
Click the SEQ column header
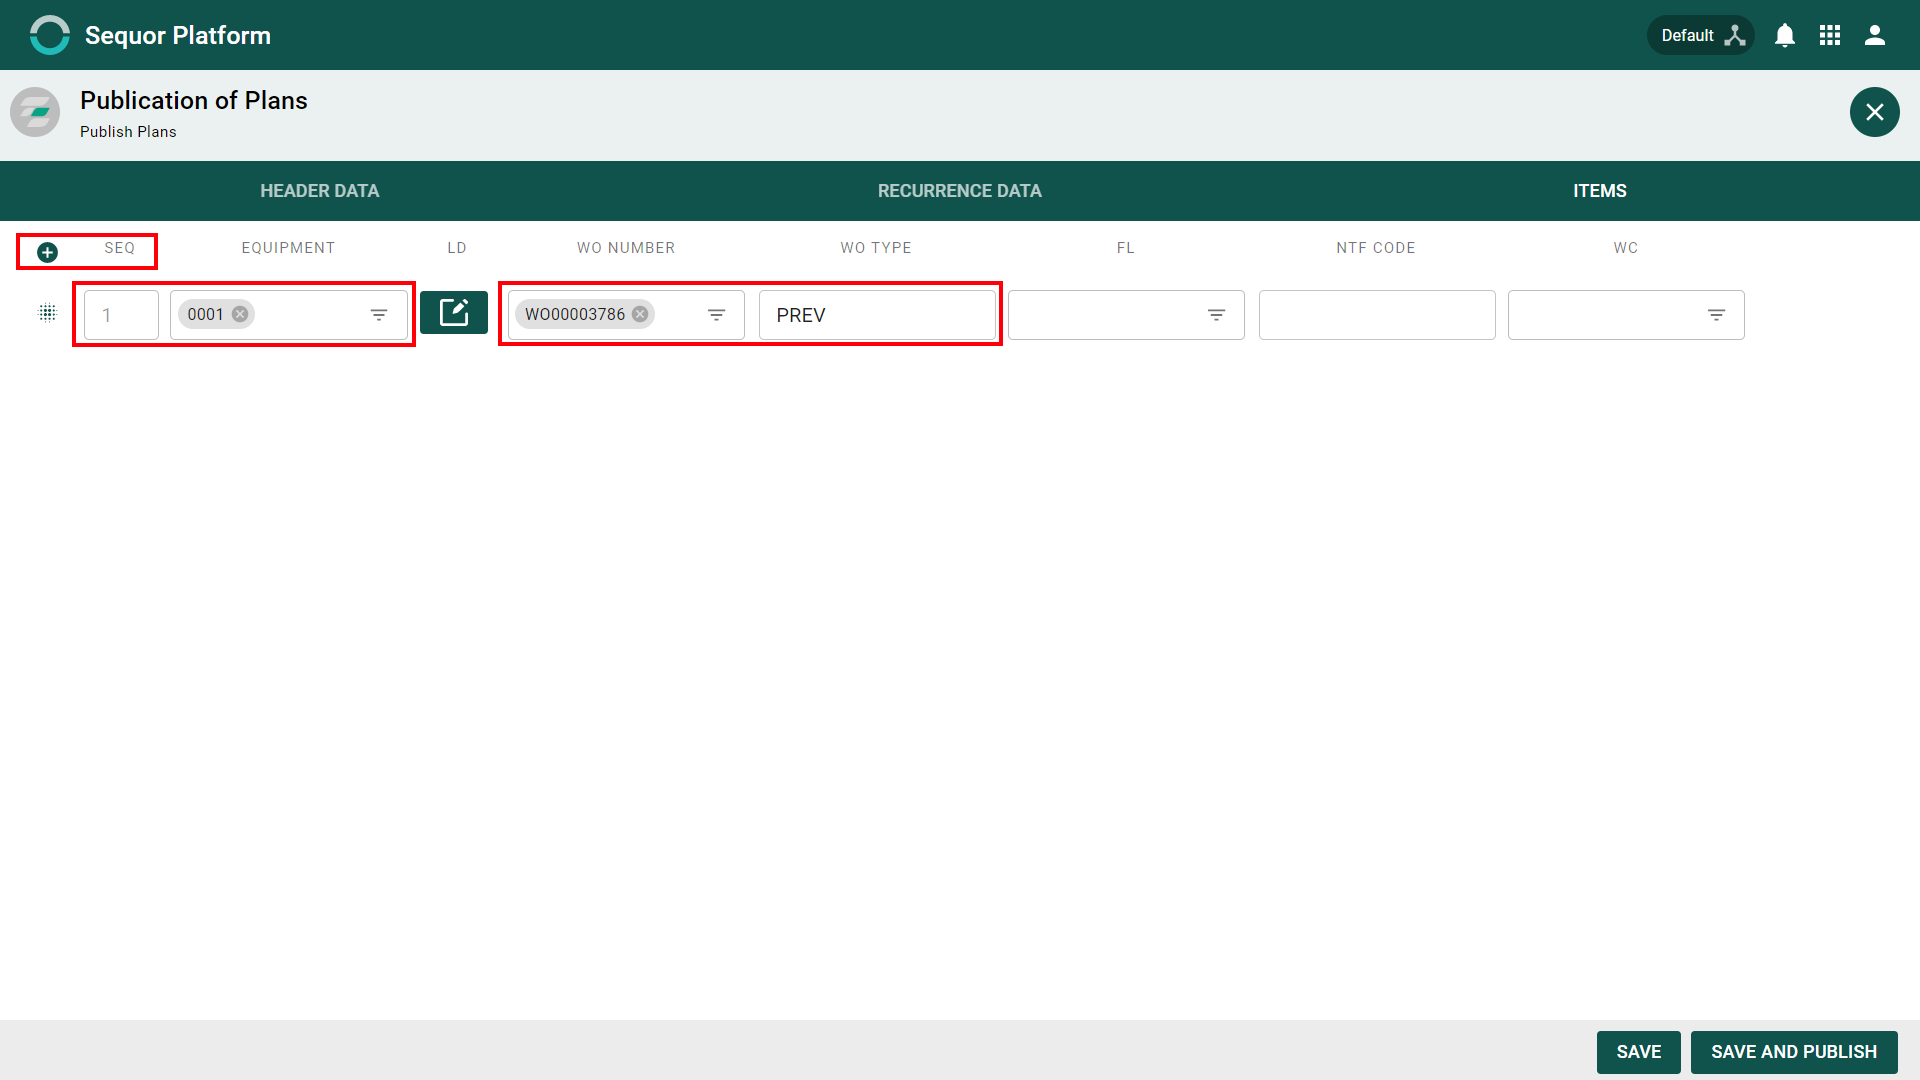coord(120,248)
